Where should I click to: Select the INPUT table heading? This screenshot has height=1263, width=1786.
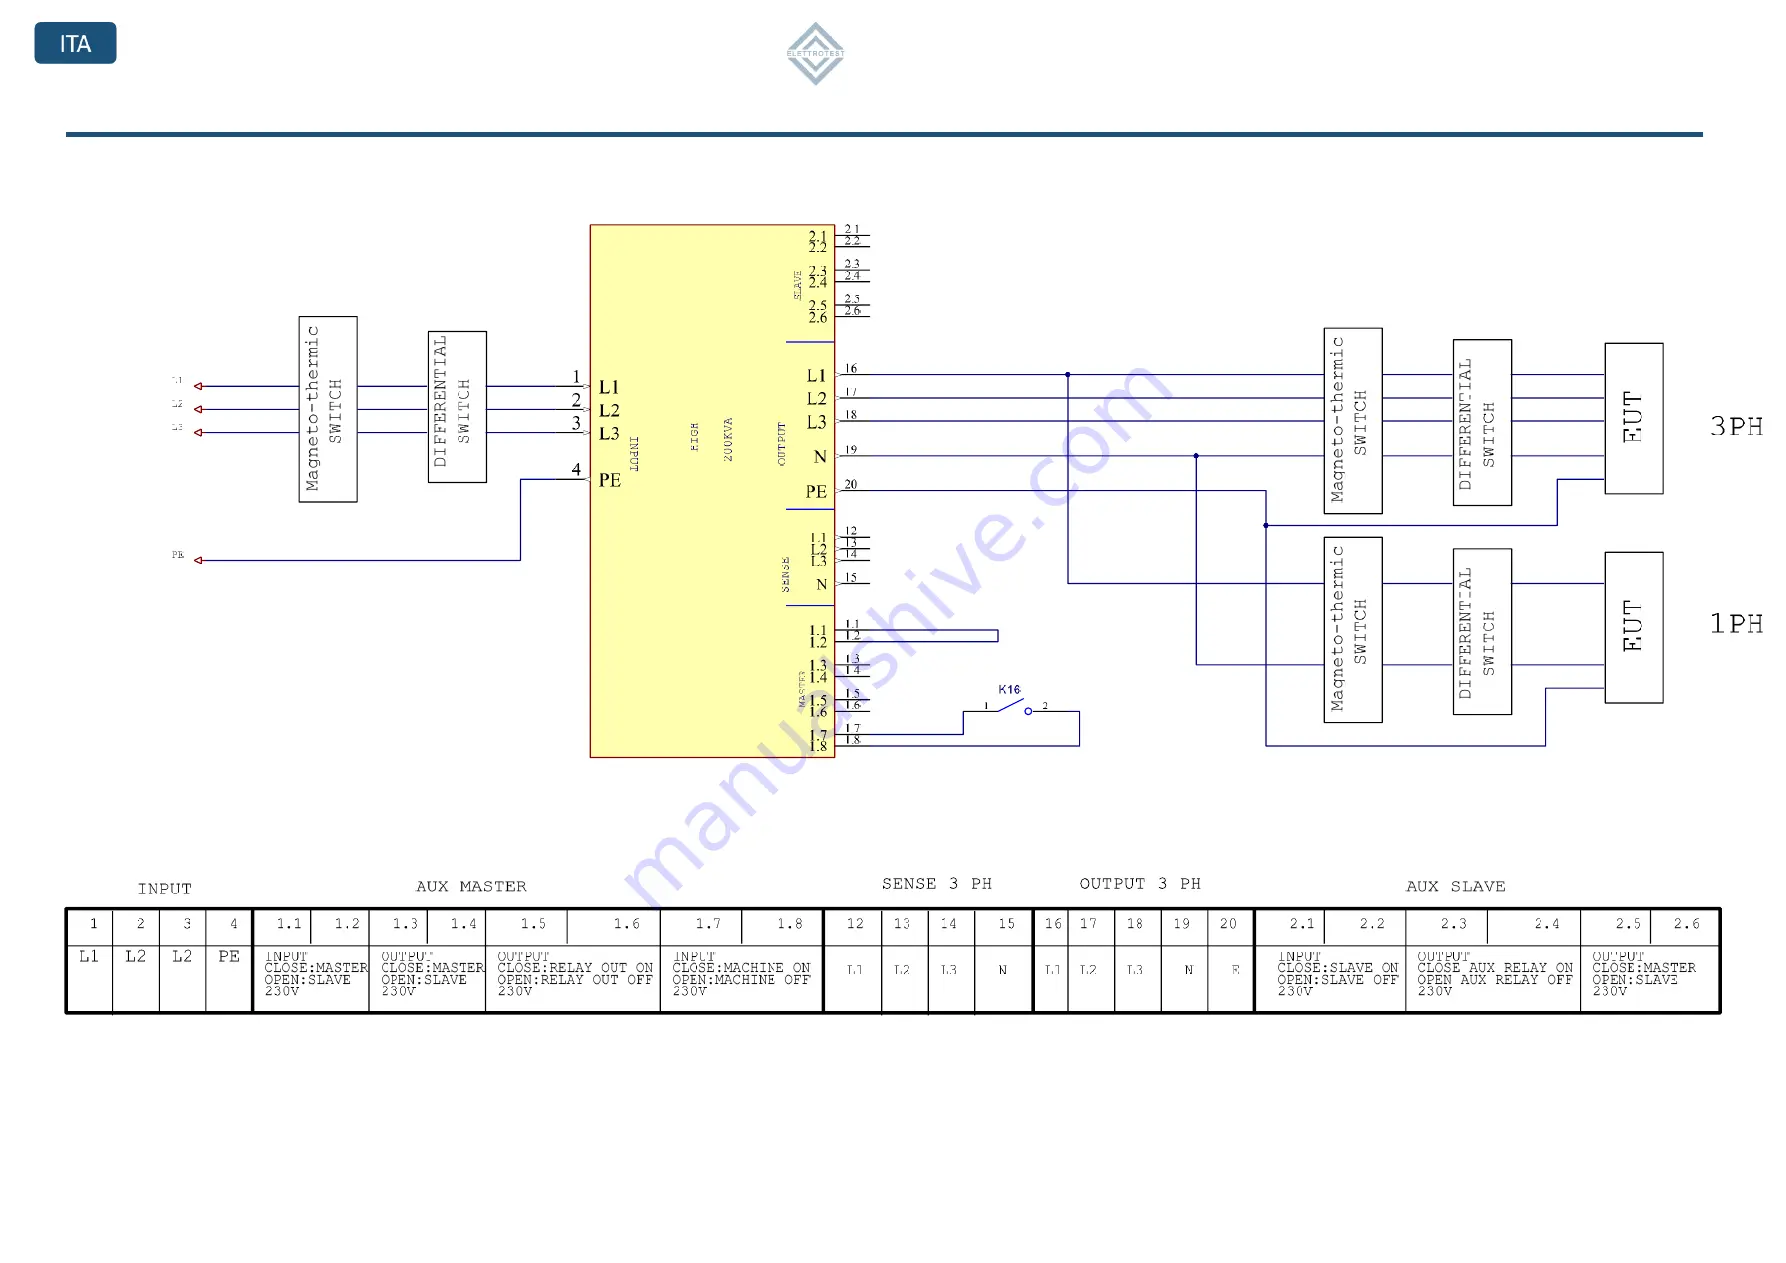click(164, 889)
